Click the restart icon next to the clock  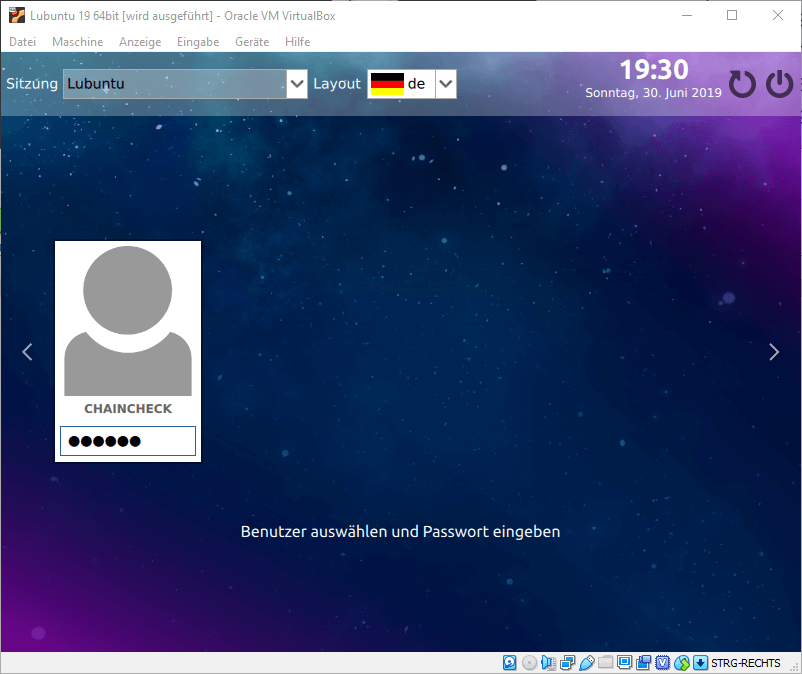(x=742, y=84)
